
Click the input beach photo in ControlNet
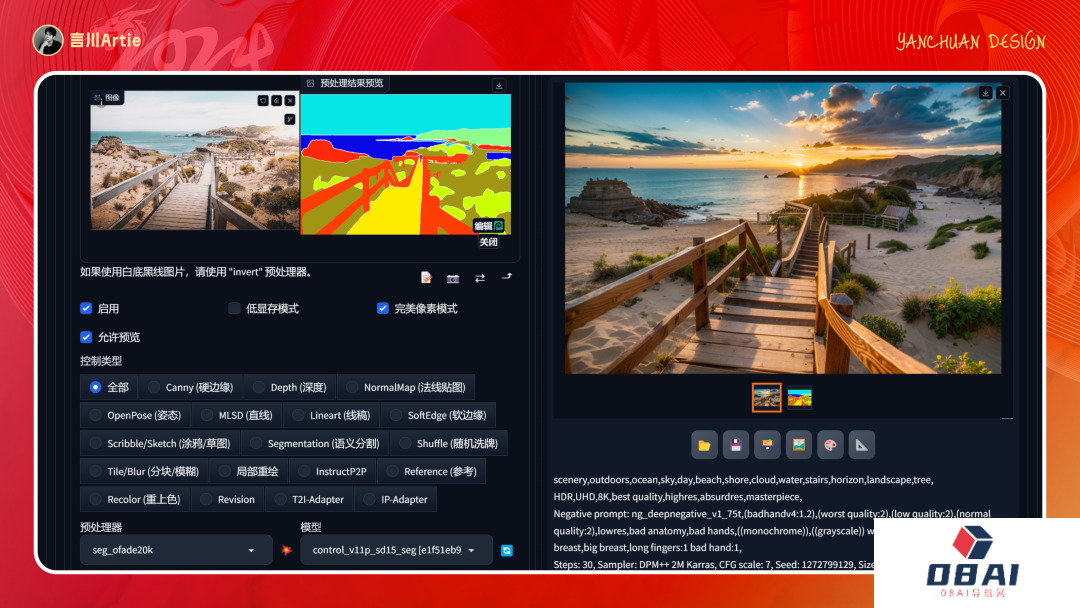point(195,162)
